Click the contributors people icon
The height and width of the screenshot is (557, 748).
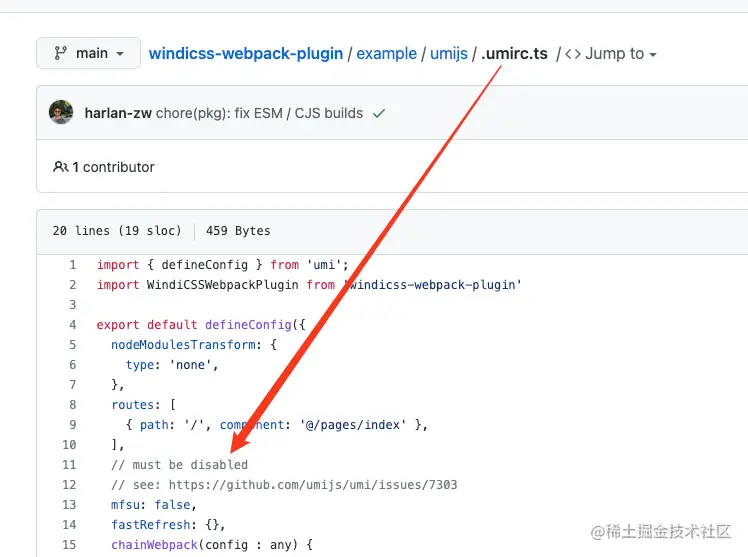pyautogui.click(x=61, y=167)
